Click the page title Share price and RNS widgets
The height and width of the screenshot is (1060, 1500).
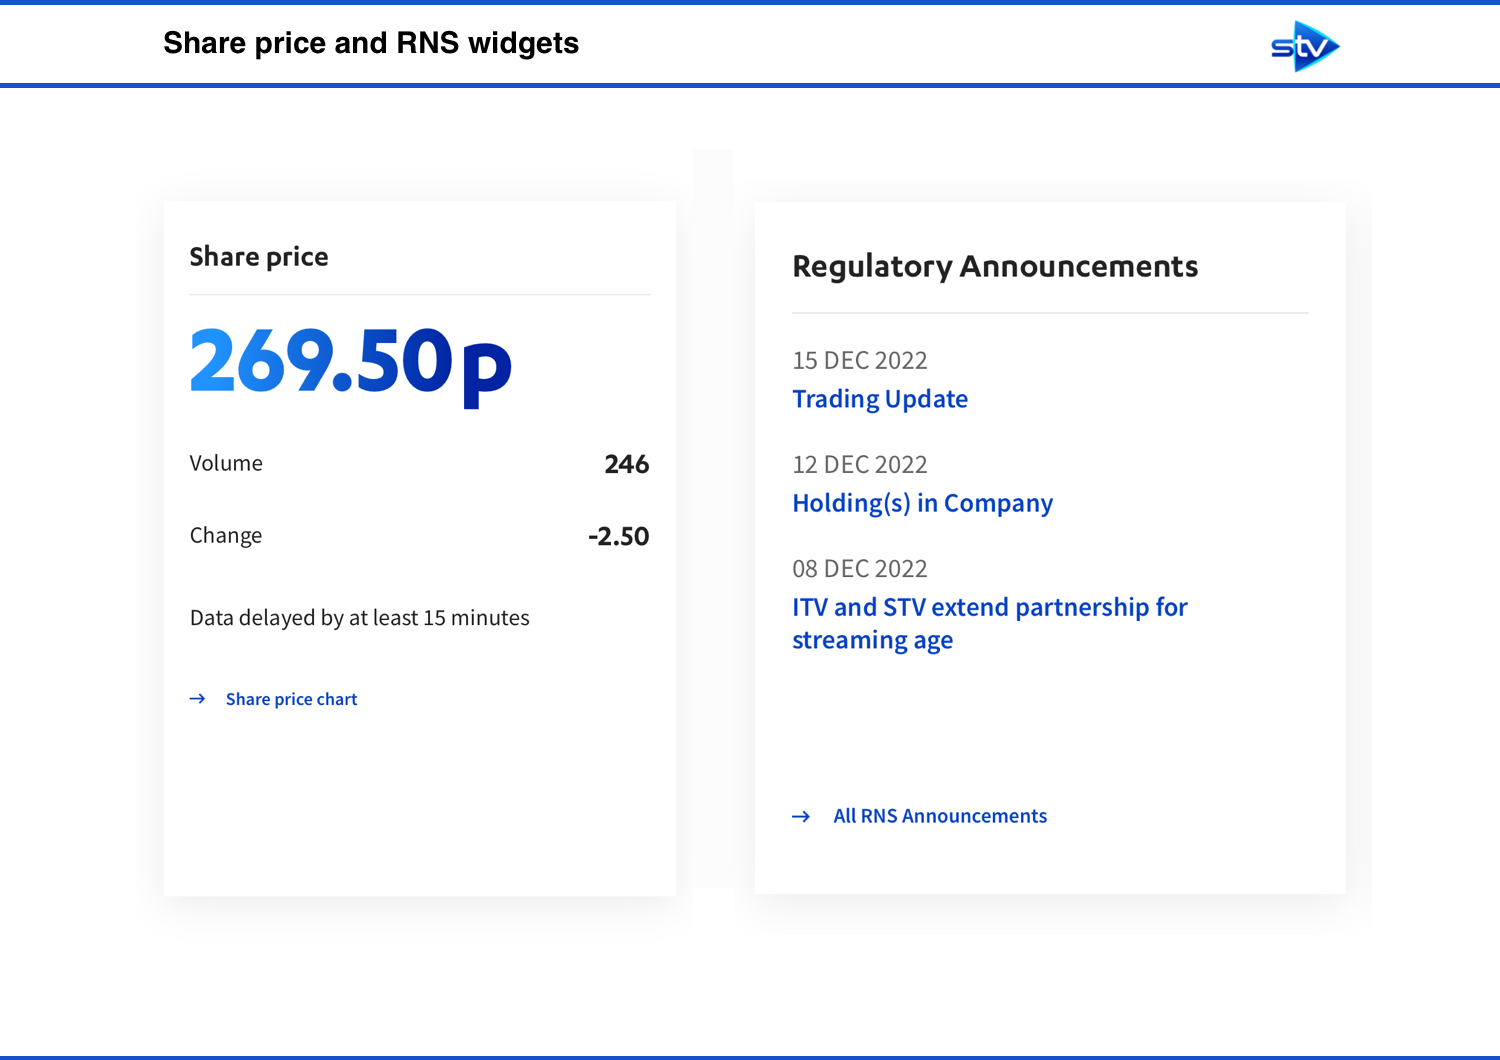pyautogui.click(x=371, y=43)
